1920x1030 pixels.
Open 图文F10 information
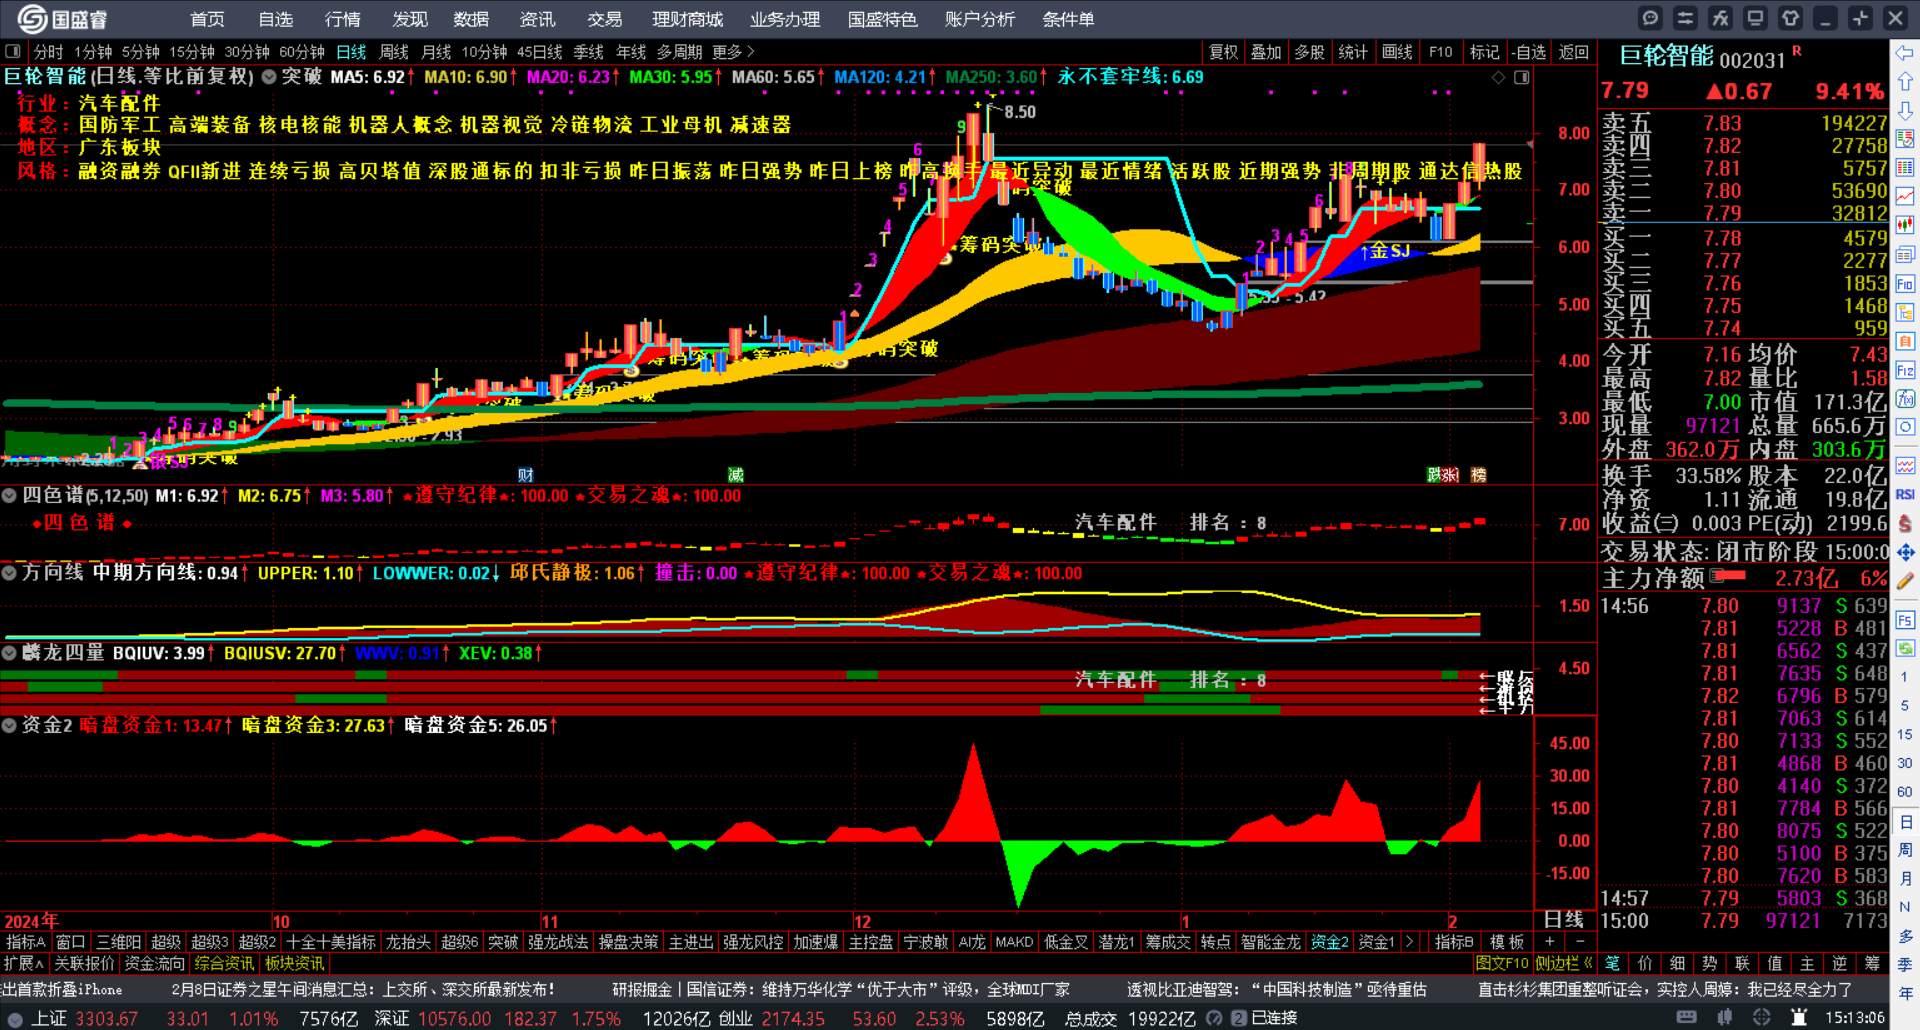[1502, 963]
